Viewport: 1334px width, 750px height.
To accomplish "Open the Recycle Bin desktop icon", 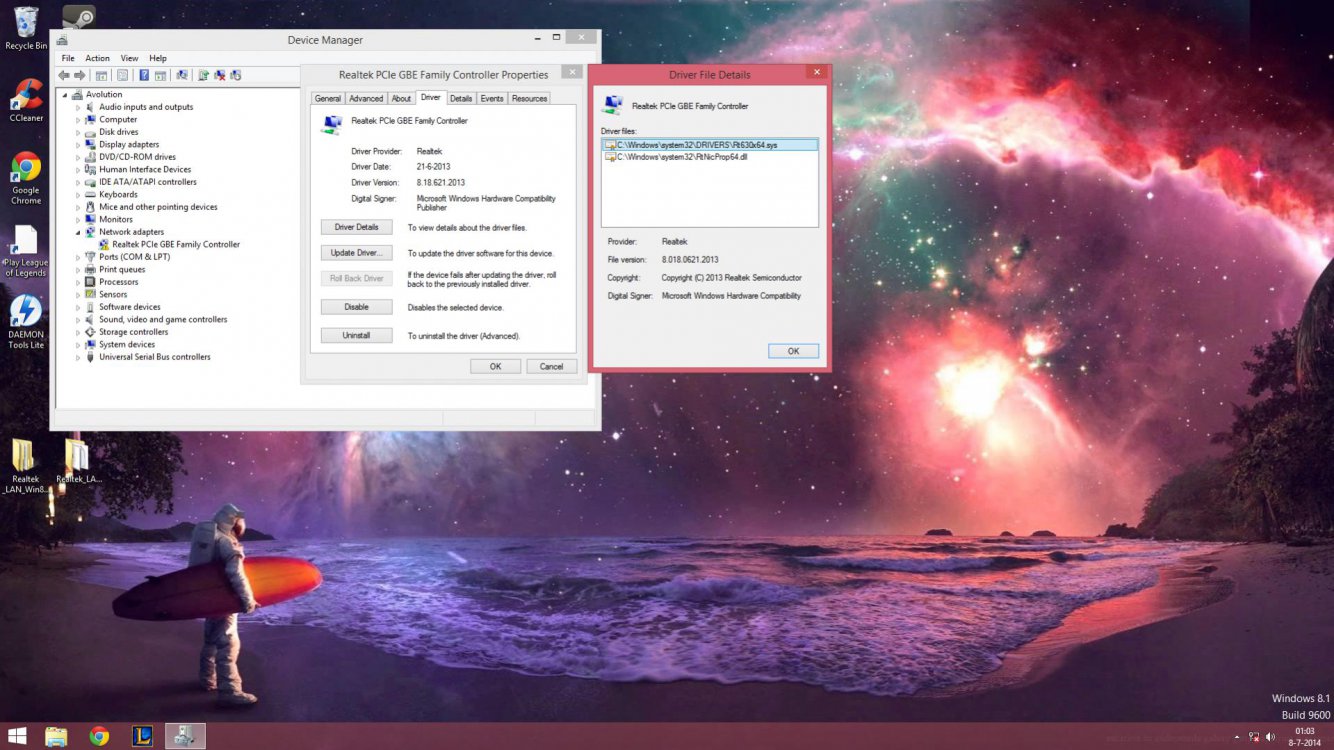I will 26,28.
